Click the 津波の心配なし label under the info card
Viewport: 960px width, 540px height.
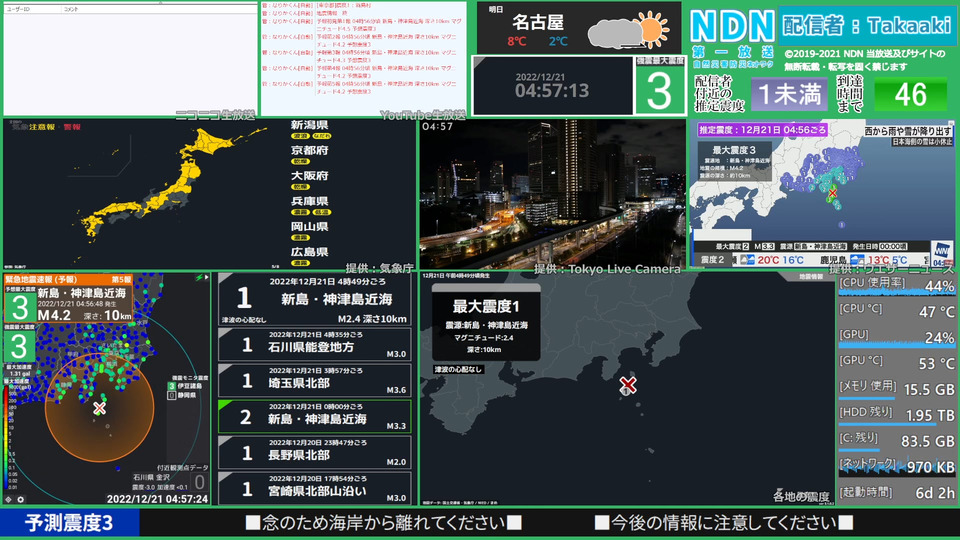coord(459,369)
